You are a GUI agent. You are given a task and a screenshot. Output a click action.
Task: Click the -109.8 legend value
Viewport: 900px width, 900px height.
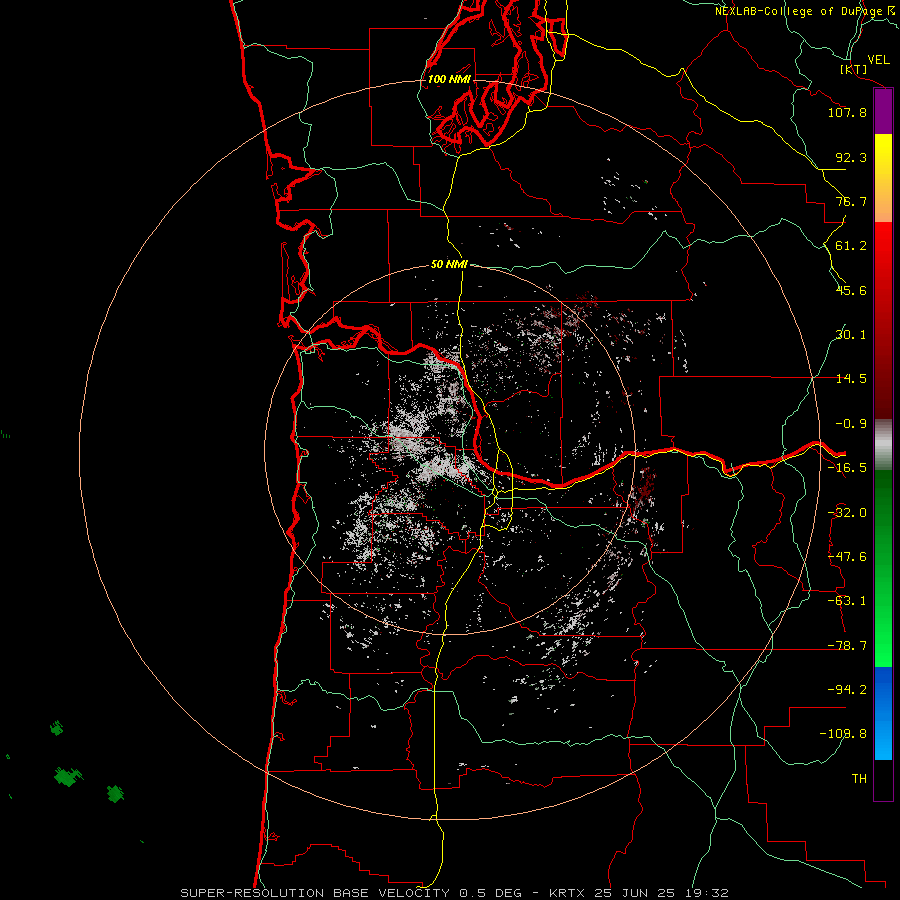(x=843, y=734)
